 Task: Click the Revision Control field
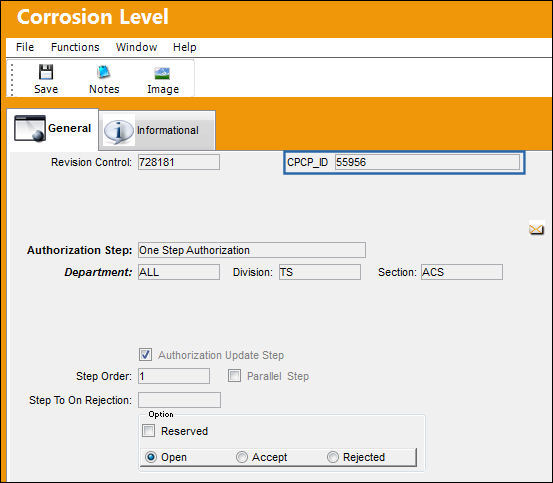(179, 162)
